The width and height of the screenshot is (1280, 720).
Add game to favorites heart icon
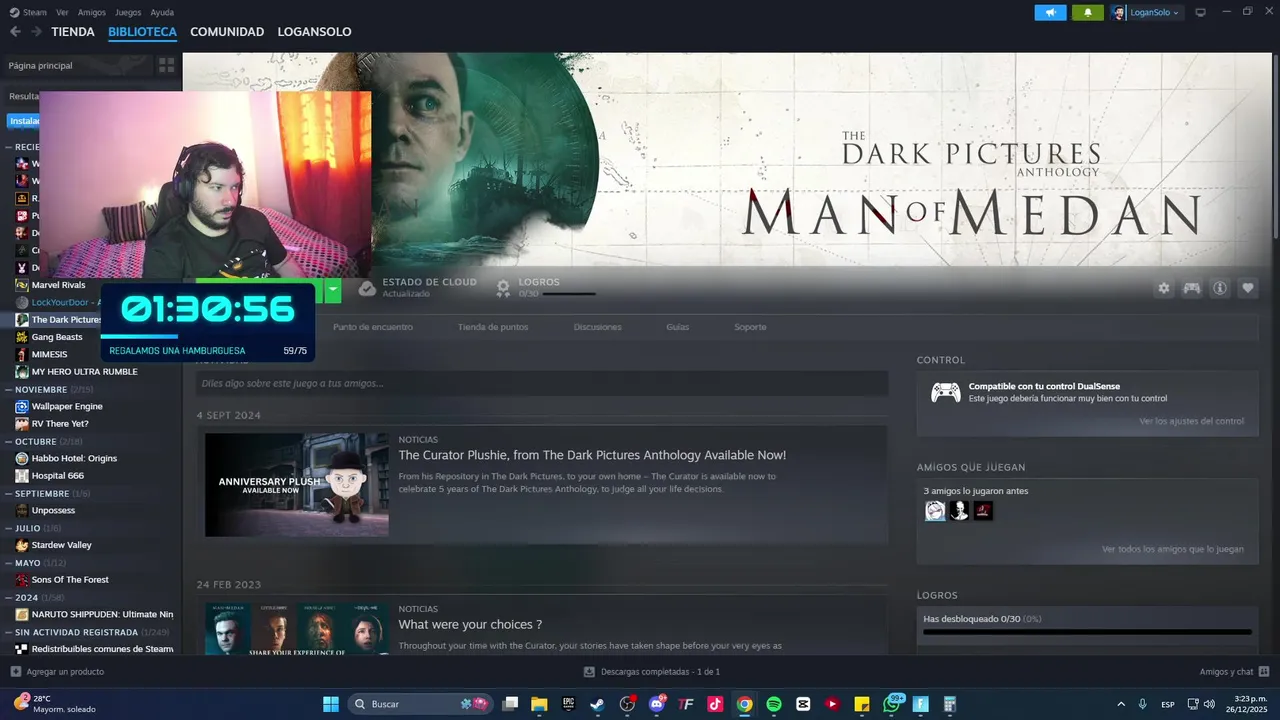click(1248, 288)
